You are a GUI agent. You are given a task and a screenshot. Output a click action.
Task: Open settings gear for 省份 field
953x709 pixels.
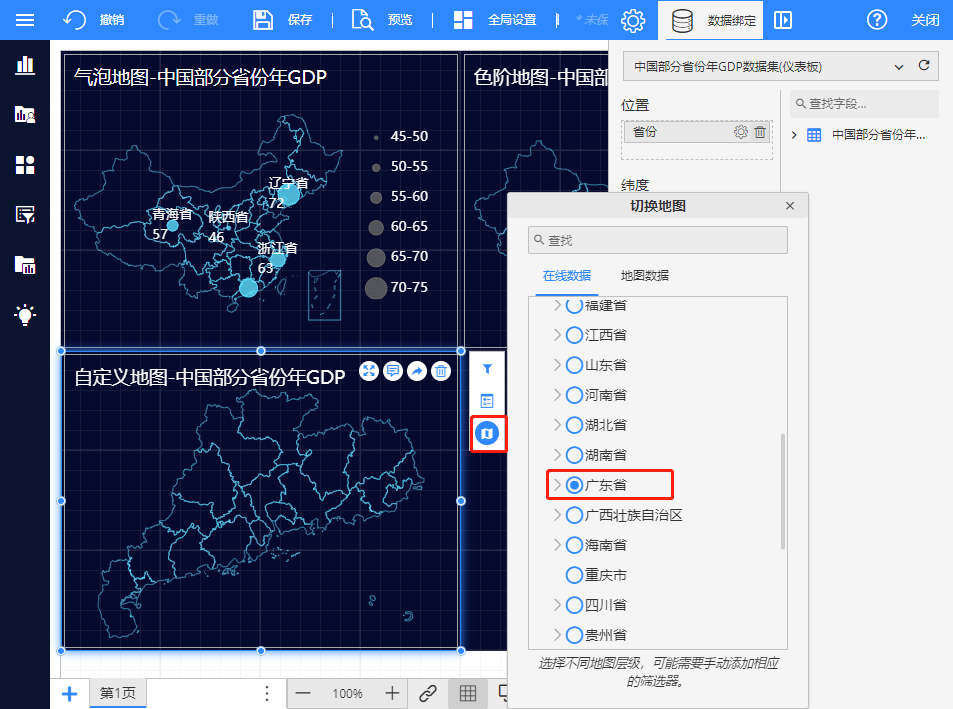click(x=741, y=132)
